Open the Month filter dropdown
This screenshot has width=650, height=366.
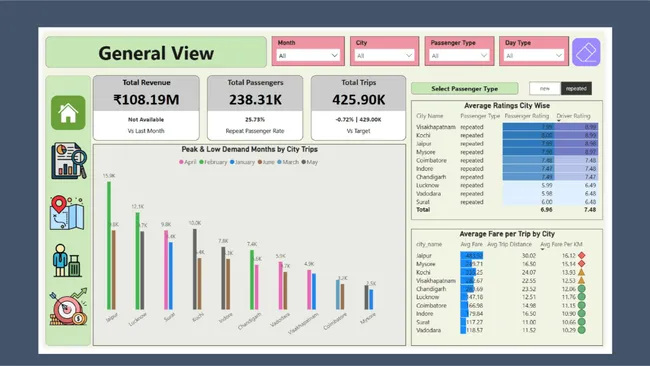tap(308, 56)
